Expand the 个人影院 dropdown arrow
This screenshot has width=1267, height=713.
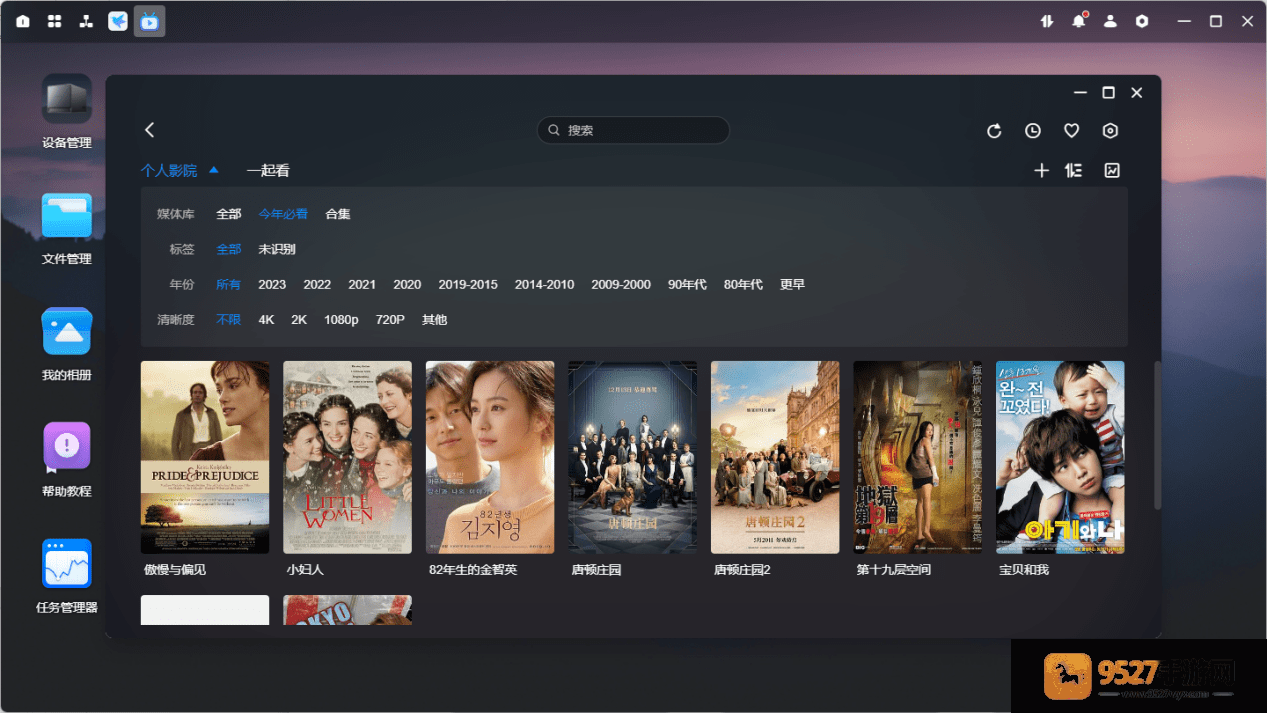[x=214, y=171]
